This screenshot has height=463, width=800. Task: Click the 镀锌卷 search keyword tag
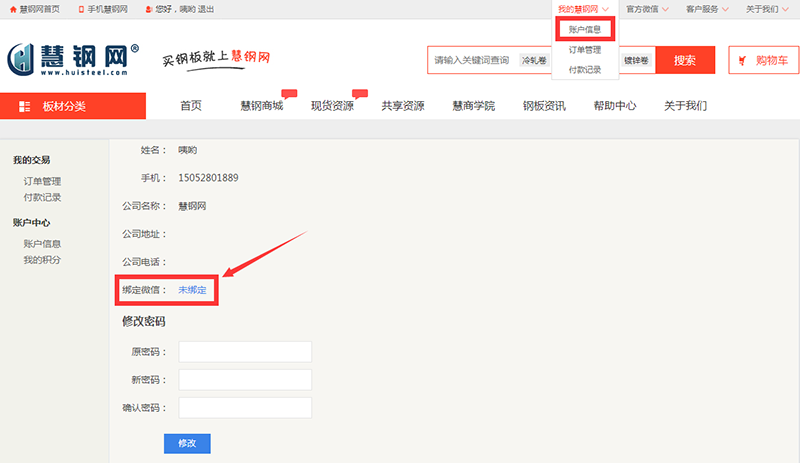(x=636, y=60)
